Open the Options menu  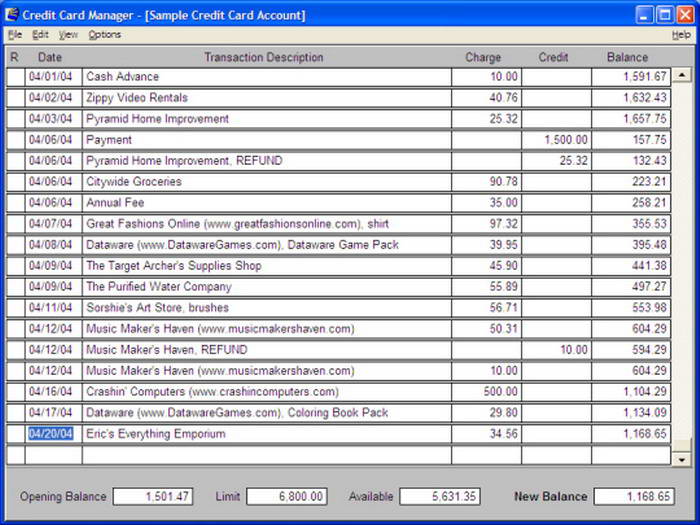pyautogui.click(x=104, y=35)
